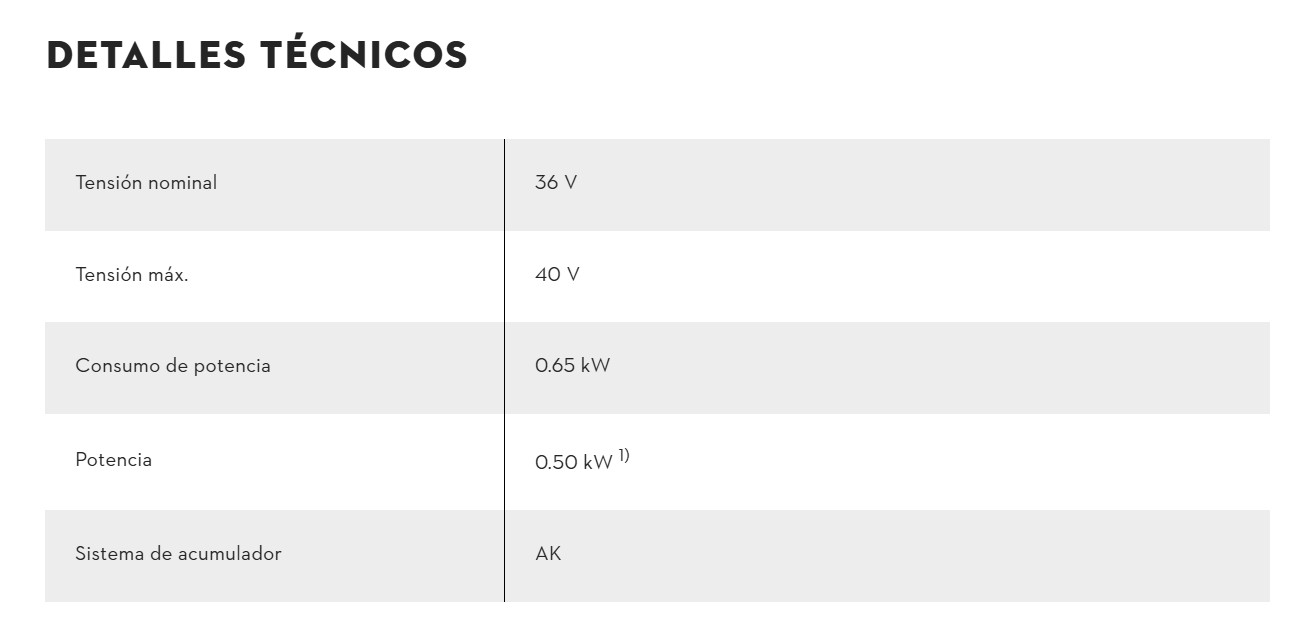Click the 0.50 kW value

coord(573,463)
